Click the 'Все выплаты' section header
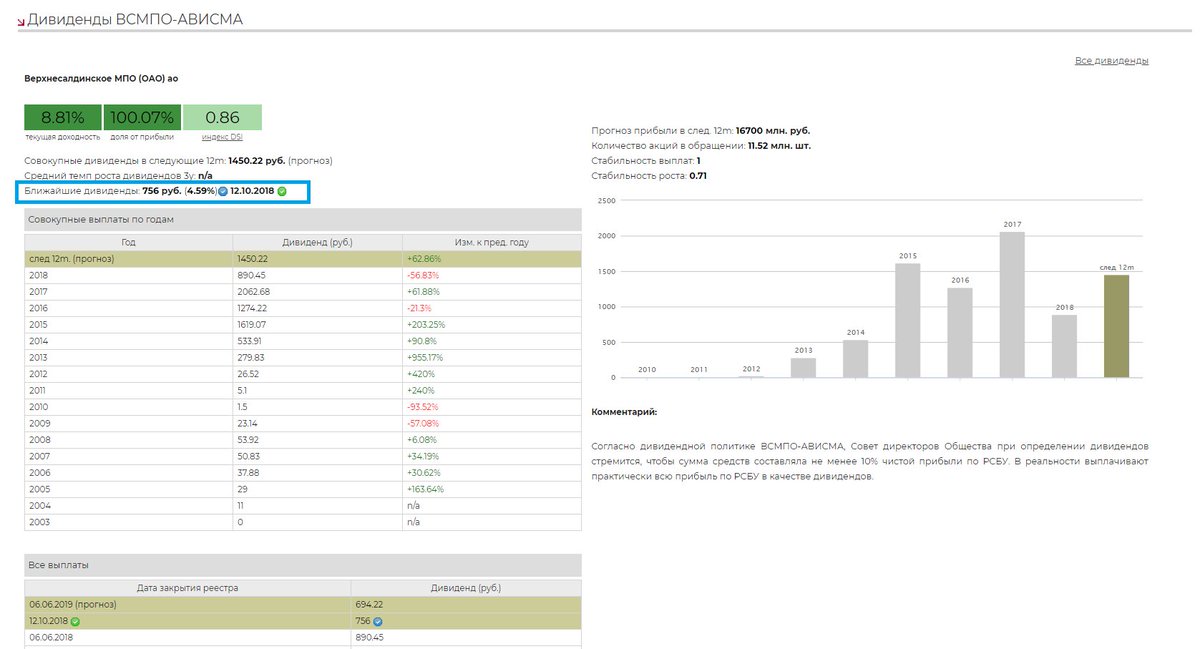This screenshot has width=1200, height=649. pos(303,565)
